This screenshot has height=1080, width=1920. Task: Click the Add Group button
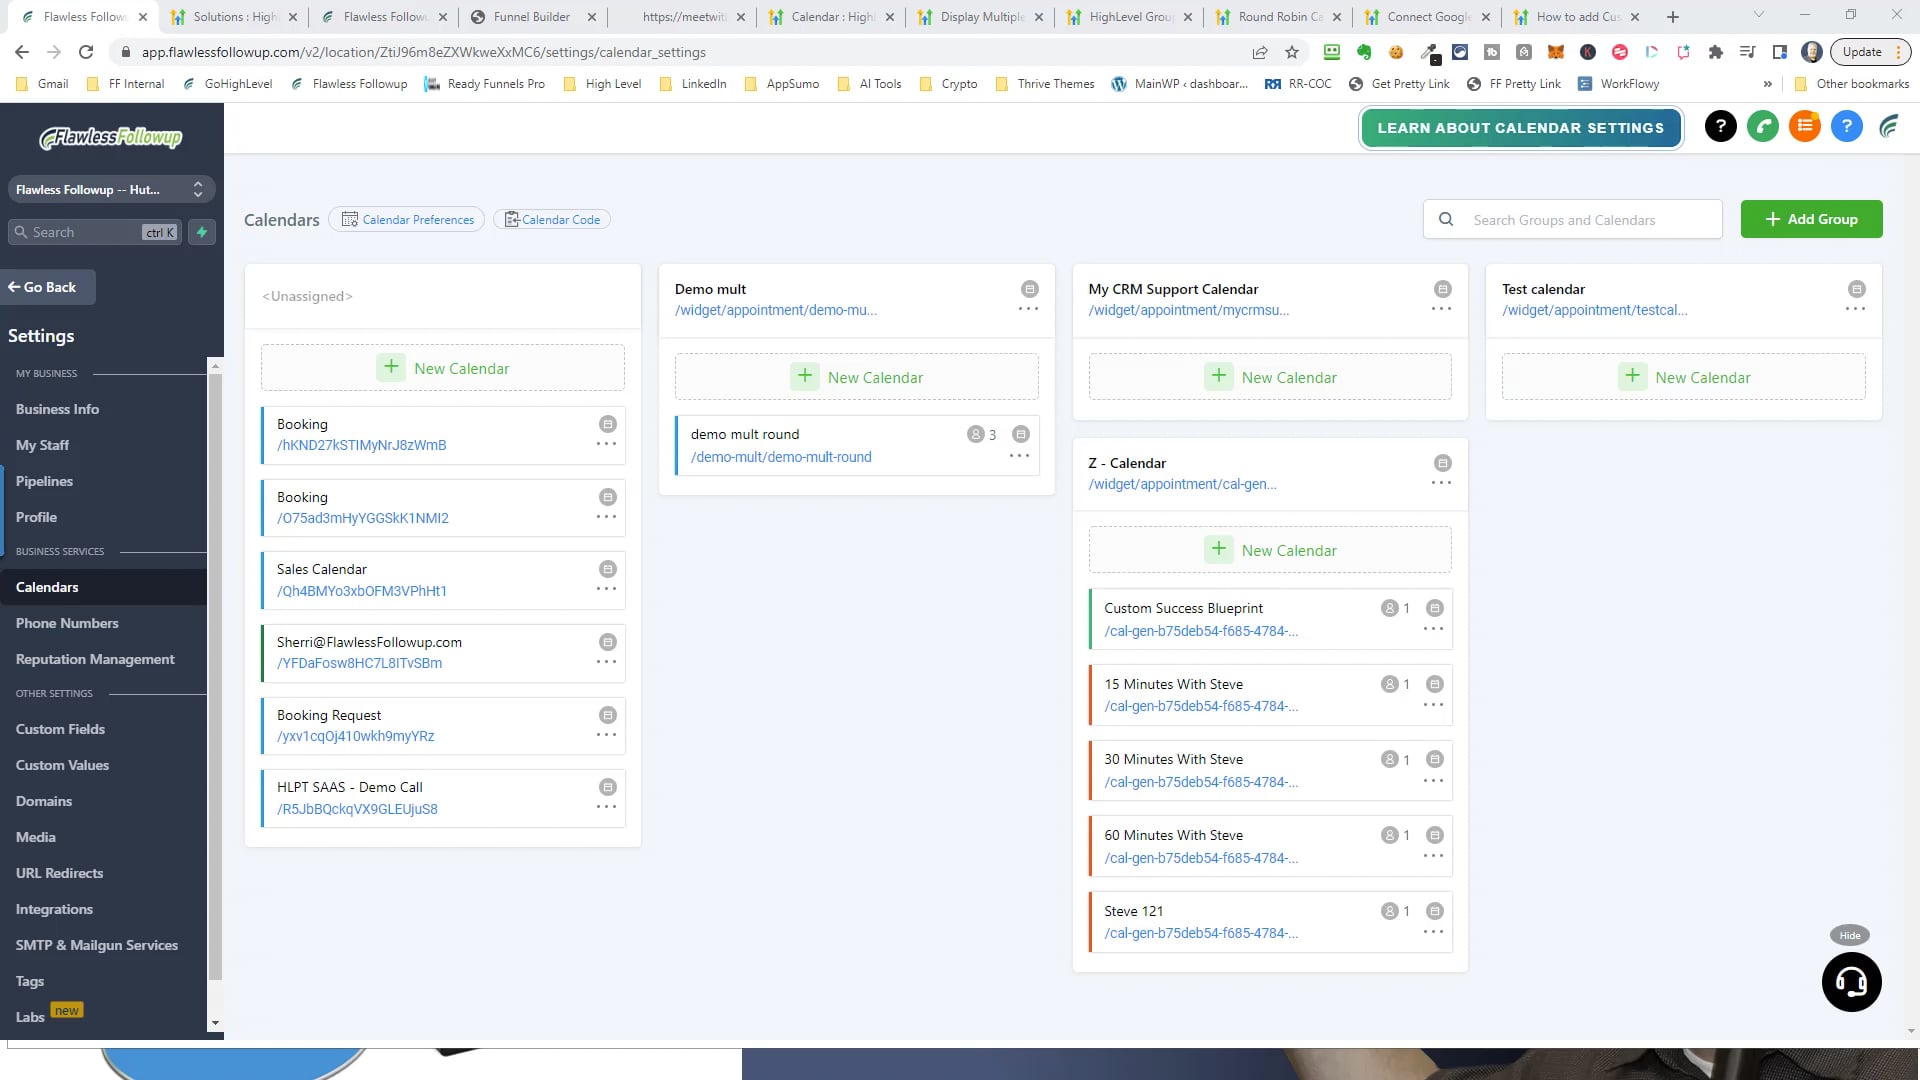pos(1811,219)
